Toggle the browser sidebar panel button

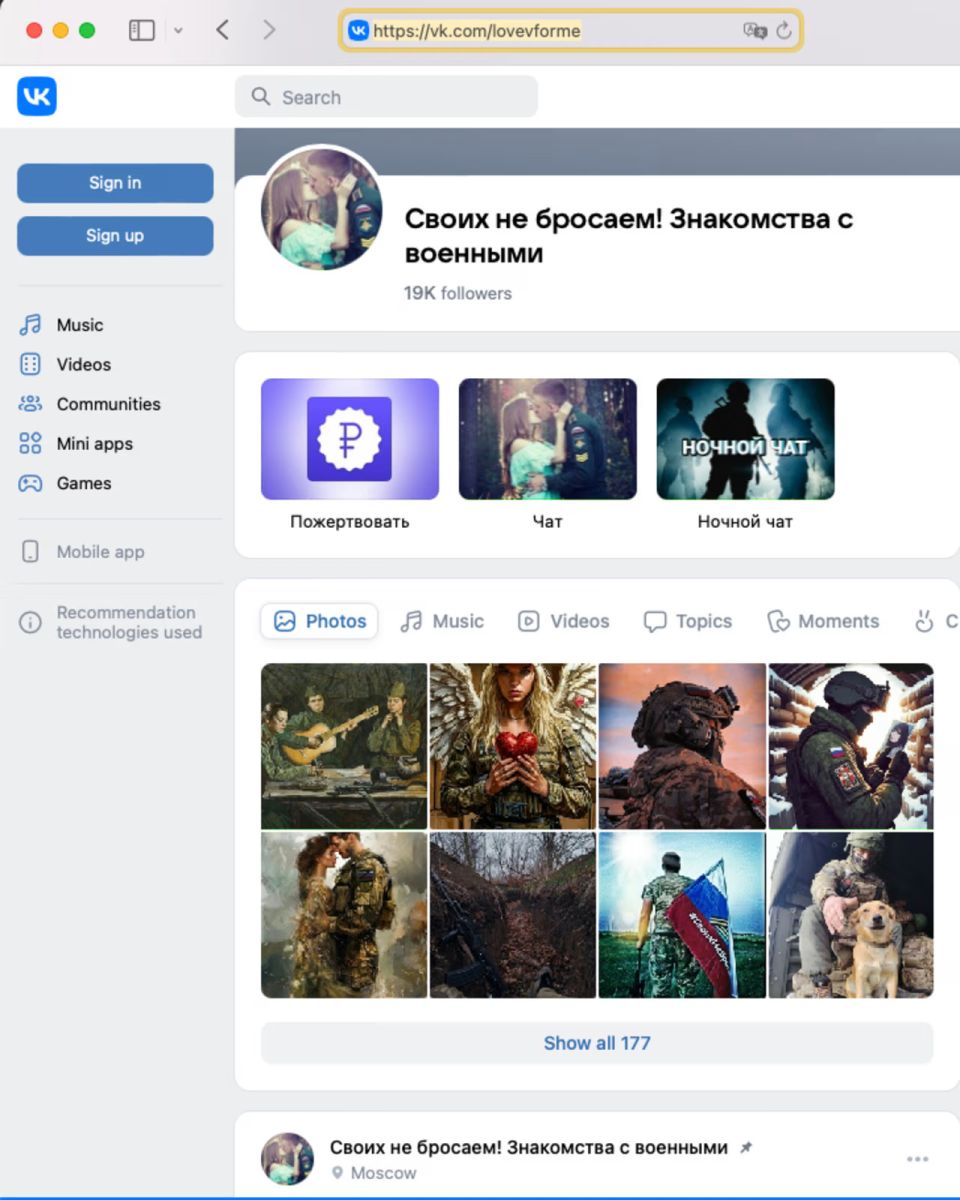(142, 30)
